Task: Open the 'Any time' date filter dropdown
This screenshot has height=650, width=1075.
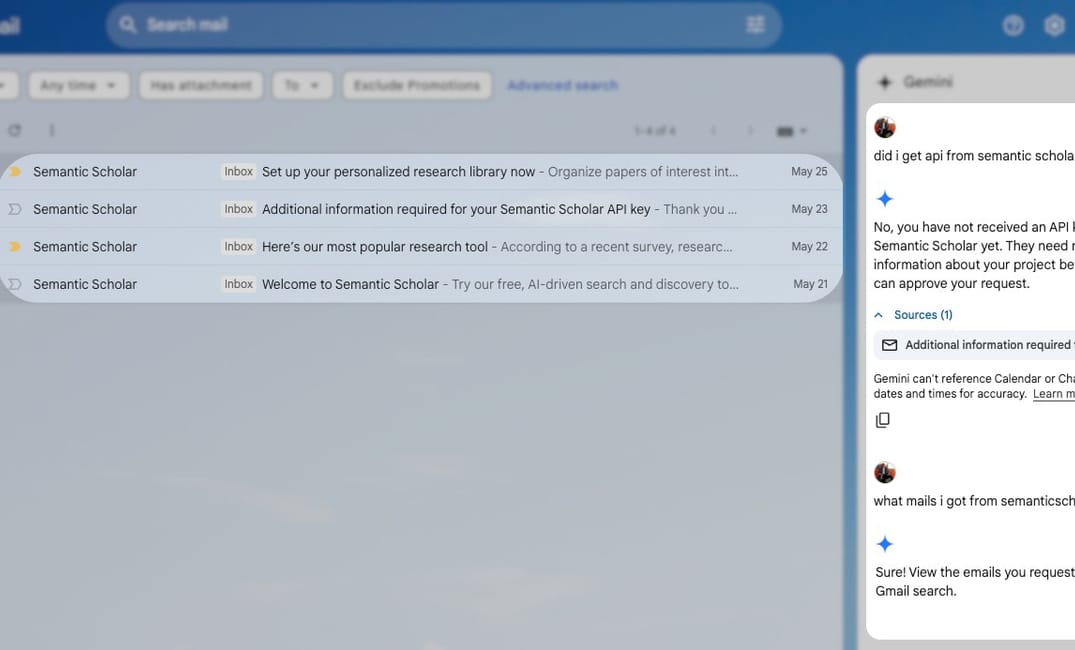Action: tap(78, 86)
